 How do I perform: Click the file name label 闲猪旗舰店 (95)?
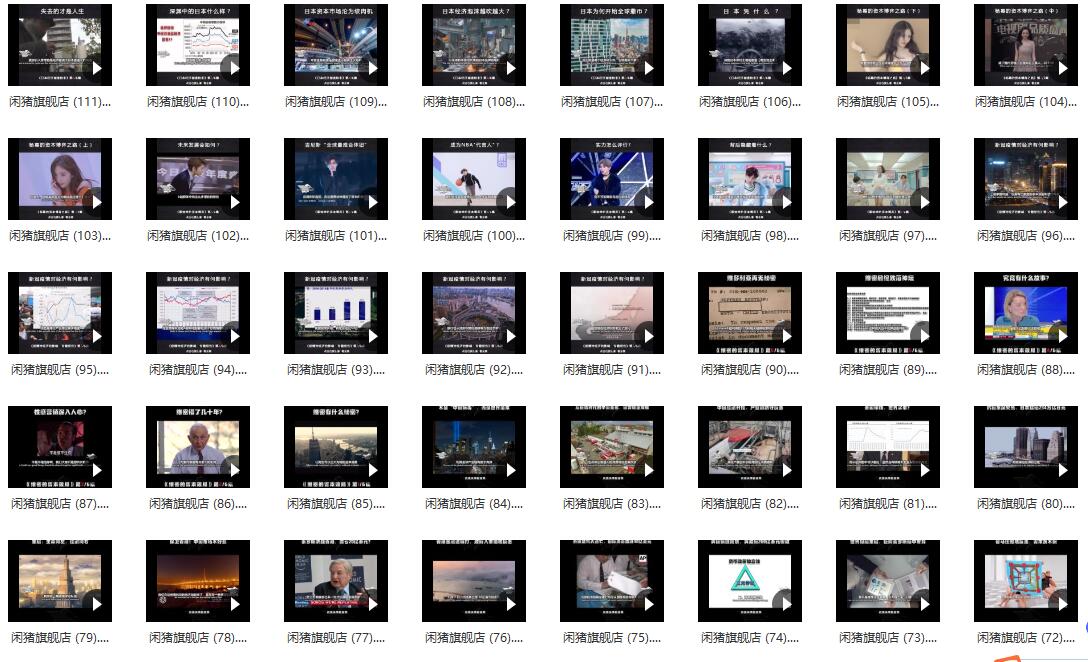pos(59,370)
